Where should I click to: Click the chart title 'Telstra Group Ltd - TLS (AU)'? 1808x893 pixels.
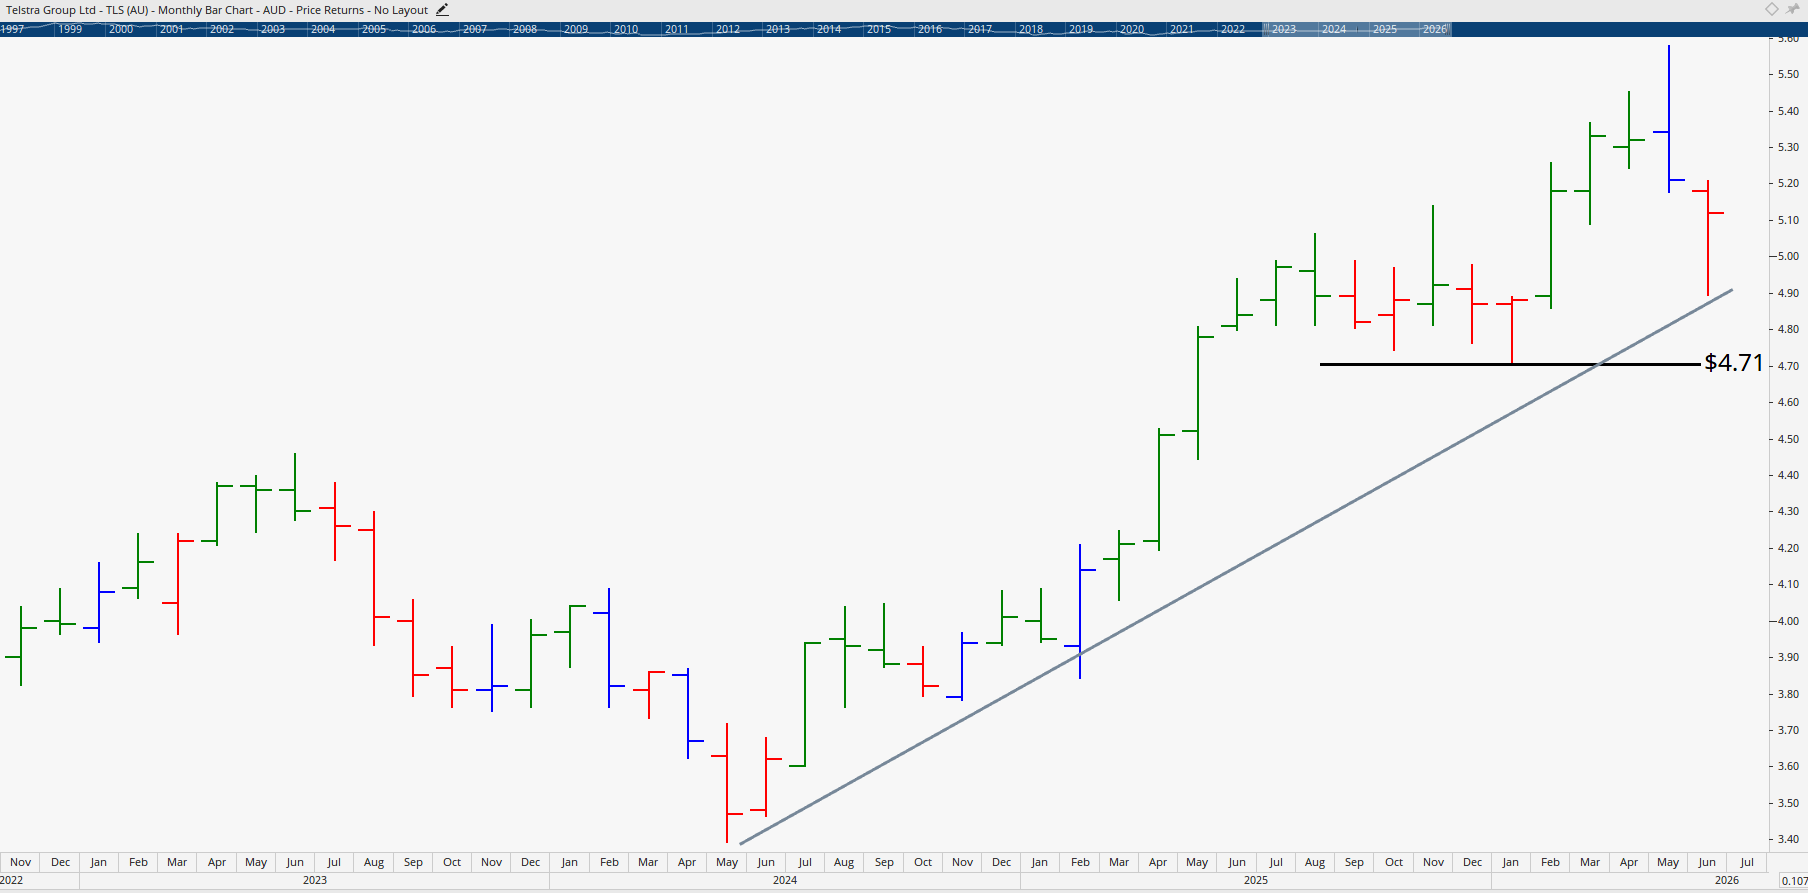(x=78, y=10)
